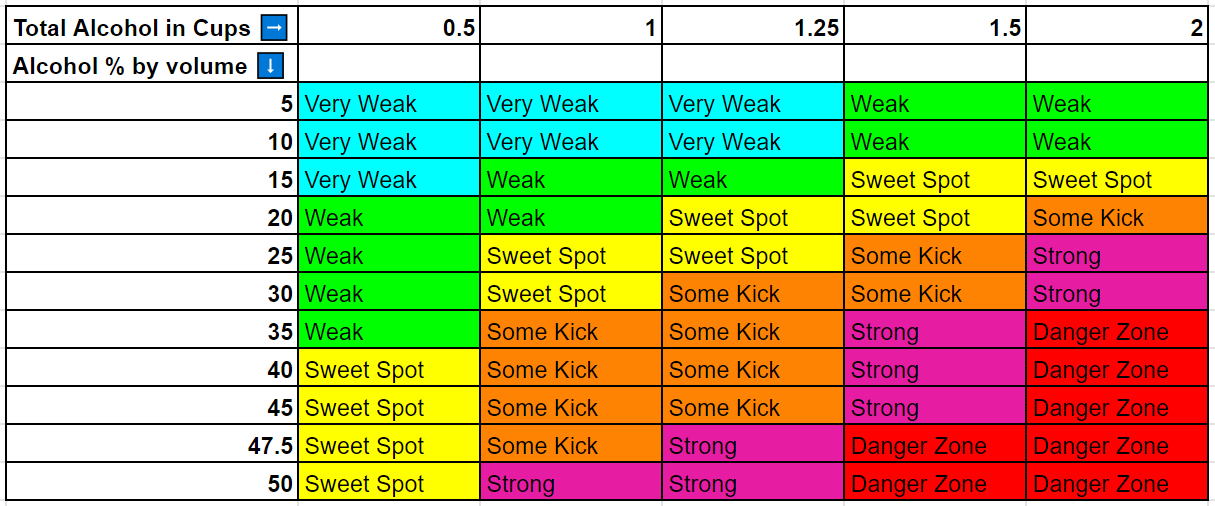Select the 0.5 cups column header
The width and height of the screenshot is (1215, 506).
[389, 28]
